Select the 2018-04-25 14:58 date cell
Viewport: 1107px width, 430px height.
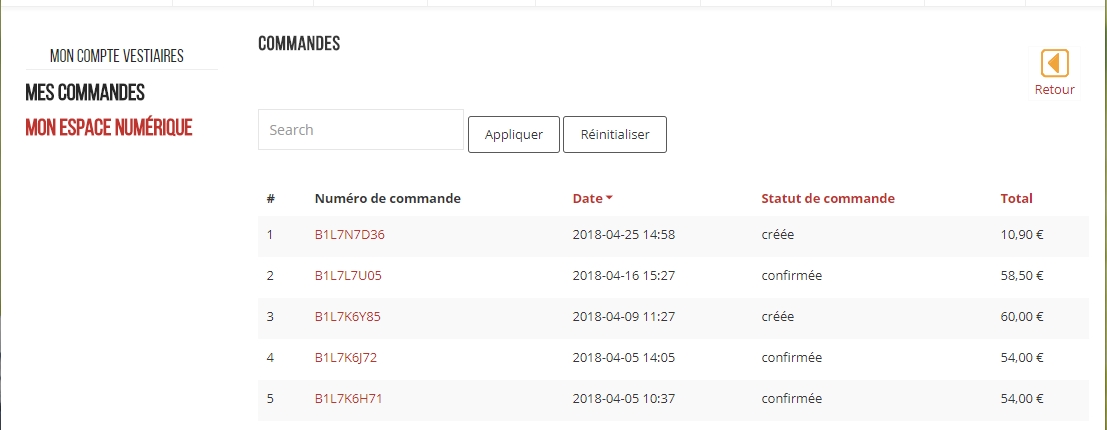click(x=624, y=235)
